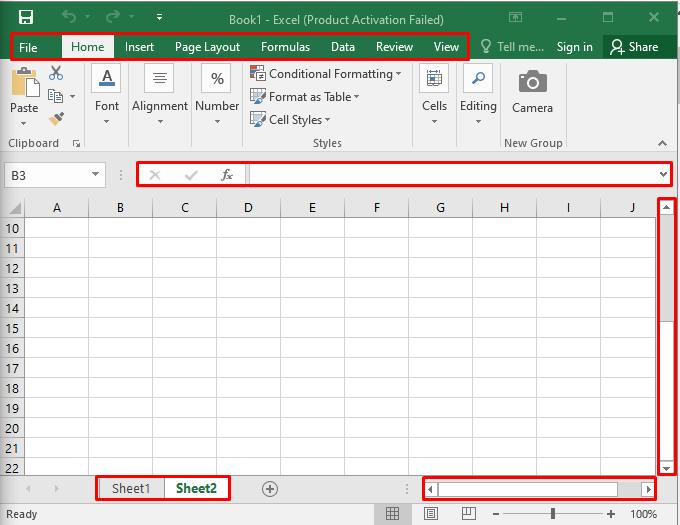Select the row 15 header
Viewport: 680px width, 525px height.
(12, 328)
